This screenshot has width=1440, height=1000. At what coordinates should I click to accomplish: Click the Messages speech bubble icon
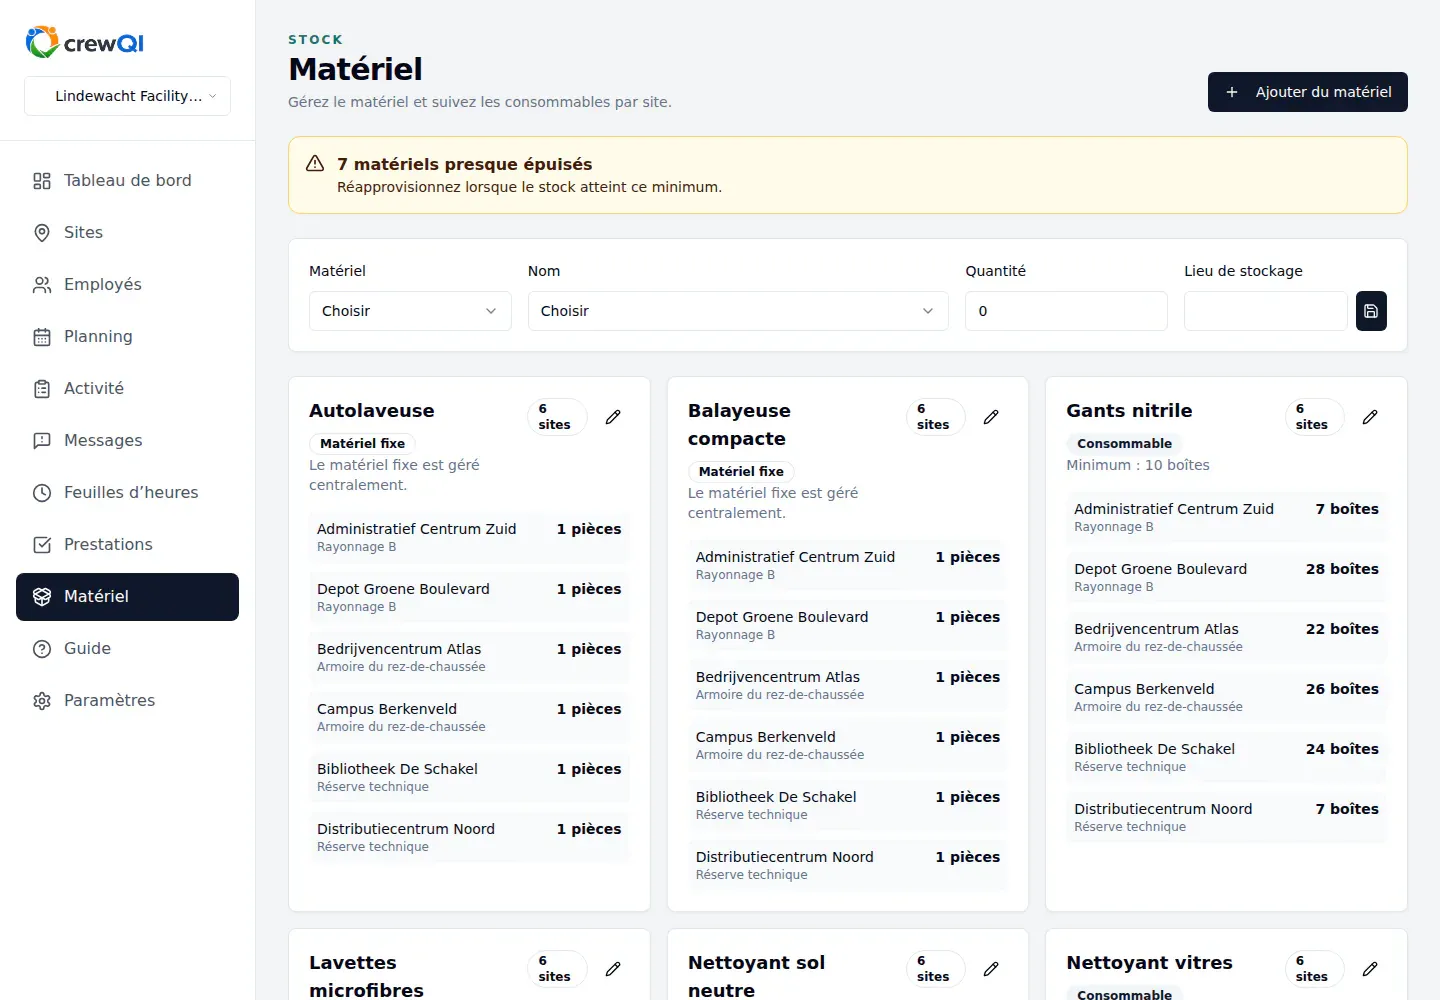coord(42,441)
